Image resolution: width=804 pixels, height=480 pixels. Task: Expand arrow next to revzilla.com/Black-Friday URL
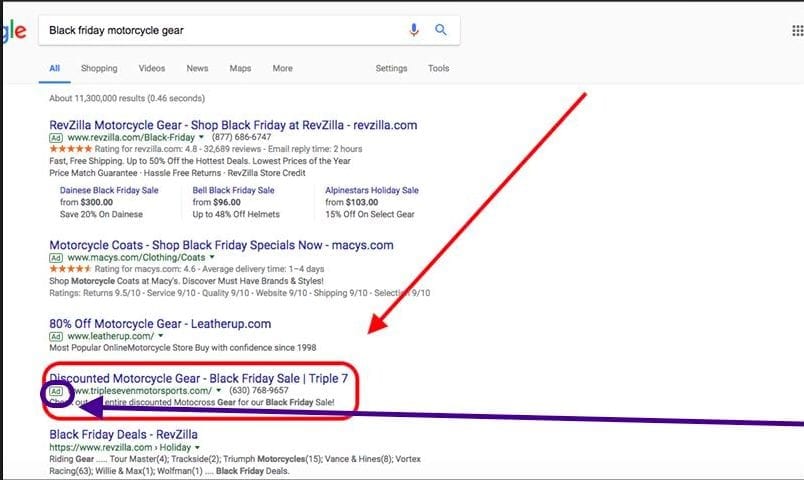tap(201, 137)
